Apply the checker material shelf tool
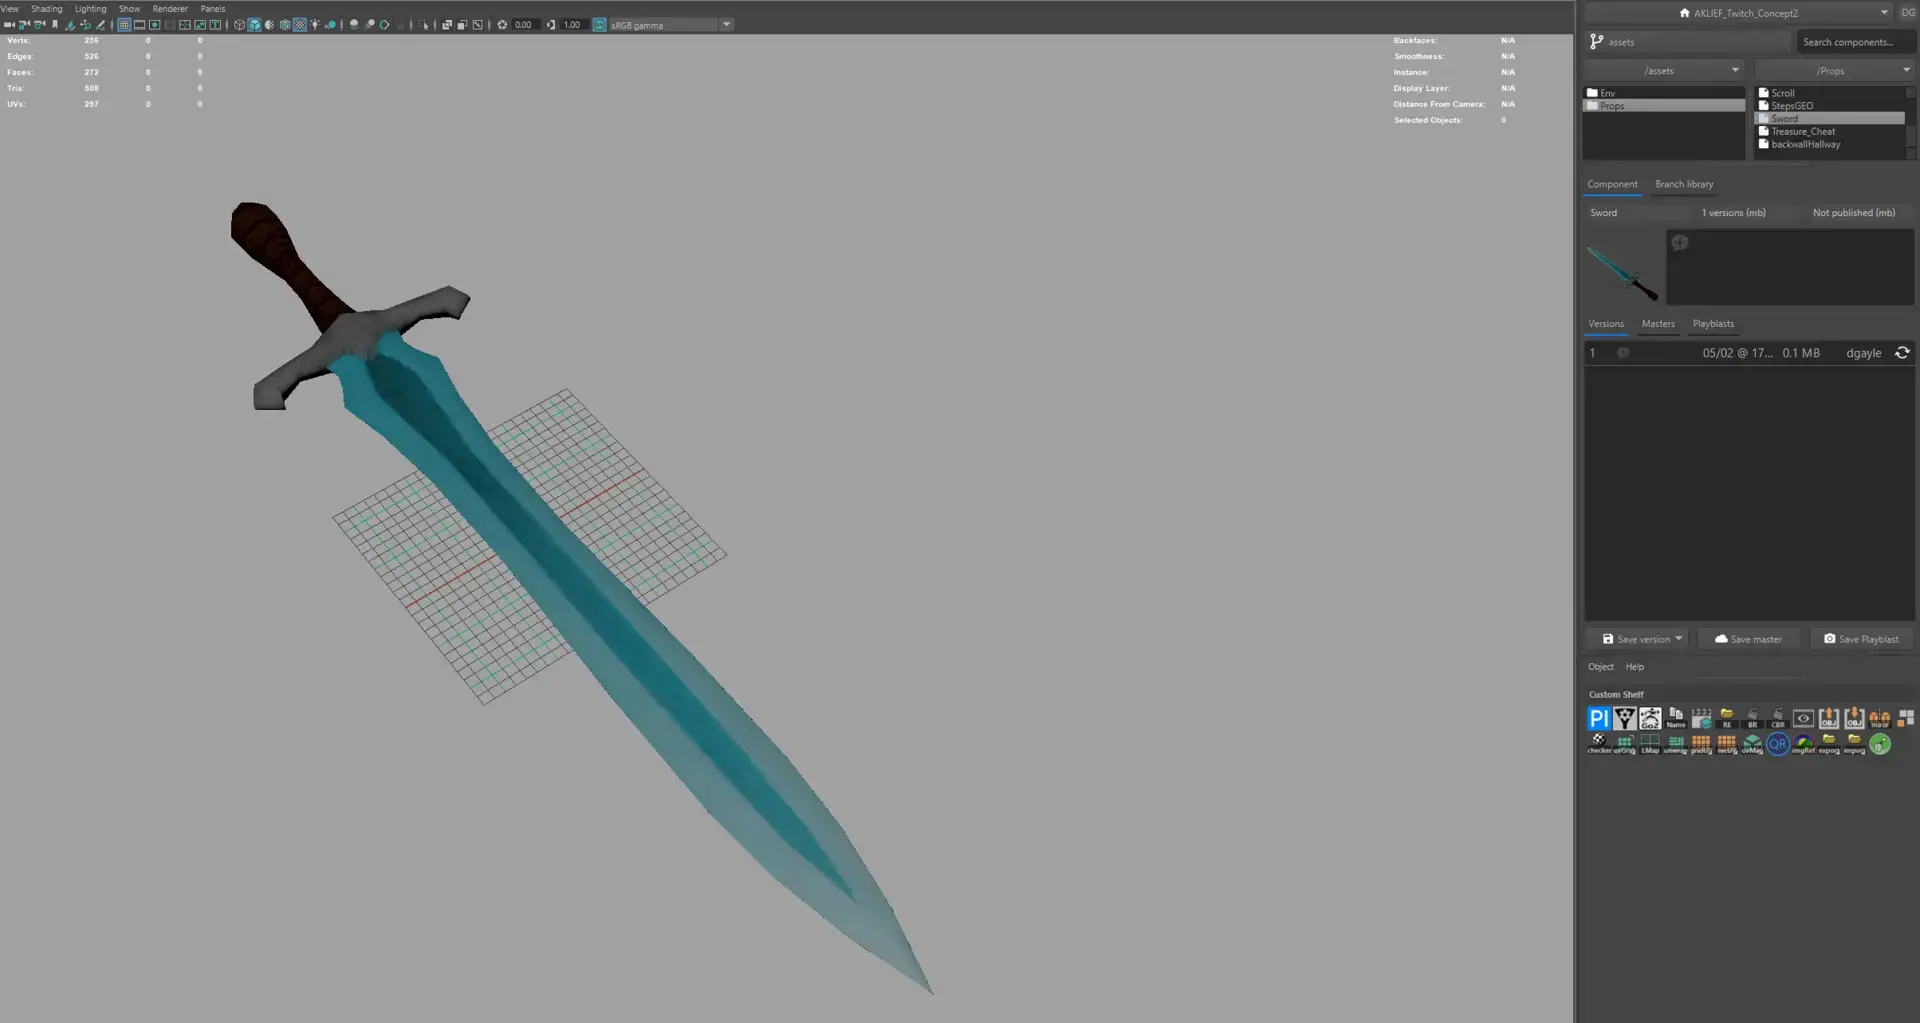This screenshot has width=1920, height=1023. tap(1598, 744)
